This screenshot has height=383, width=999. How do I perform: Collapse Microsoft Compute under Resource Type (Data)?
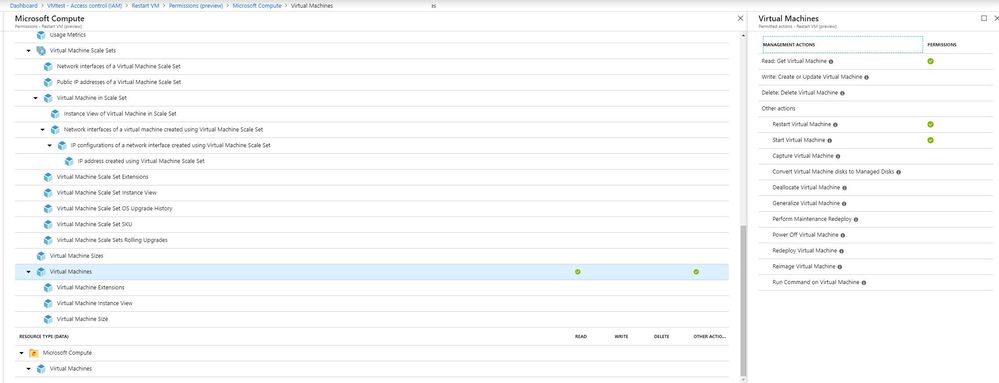pos(22,353)
